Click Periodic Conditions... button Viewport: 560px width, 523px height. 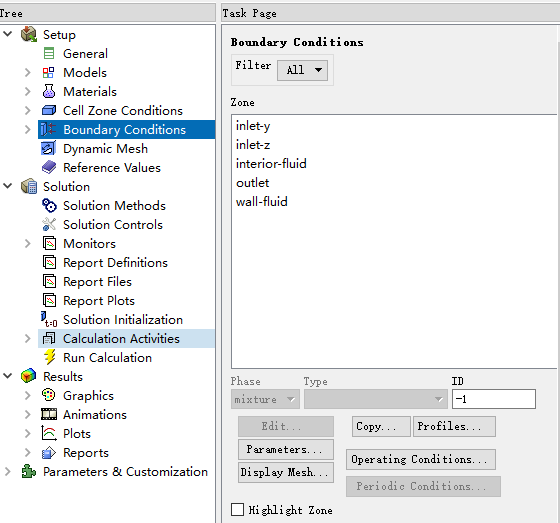click(x=423, y=486)
